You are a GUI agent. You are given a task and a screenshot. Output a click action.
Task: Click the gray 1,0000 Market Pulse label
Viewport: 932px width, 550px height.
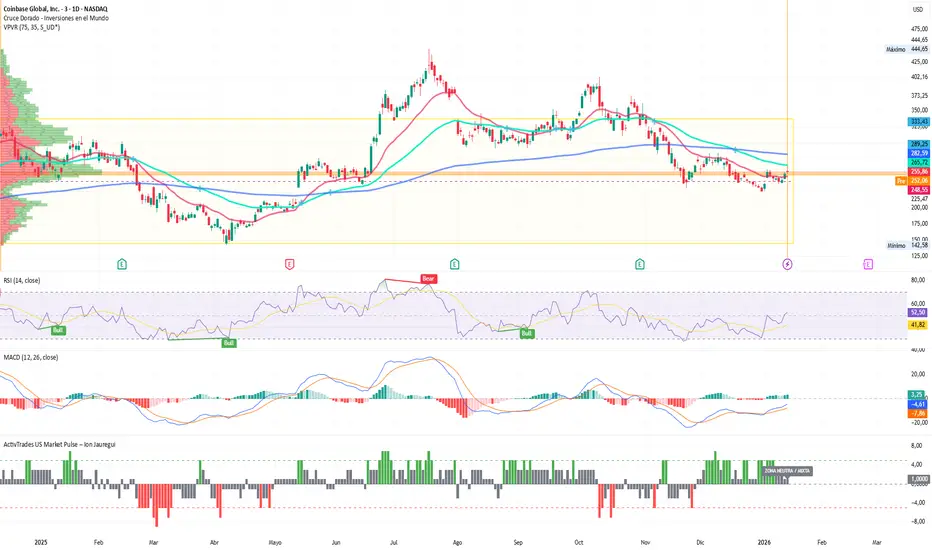(918, 479)
